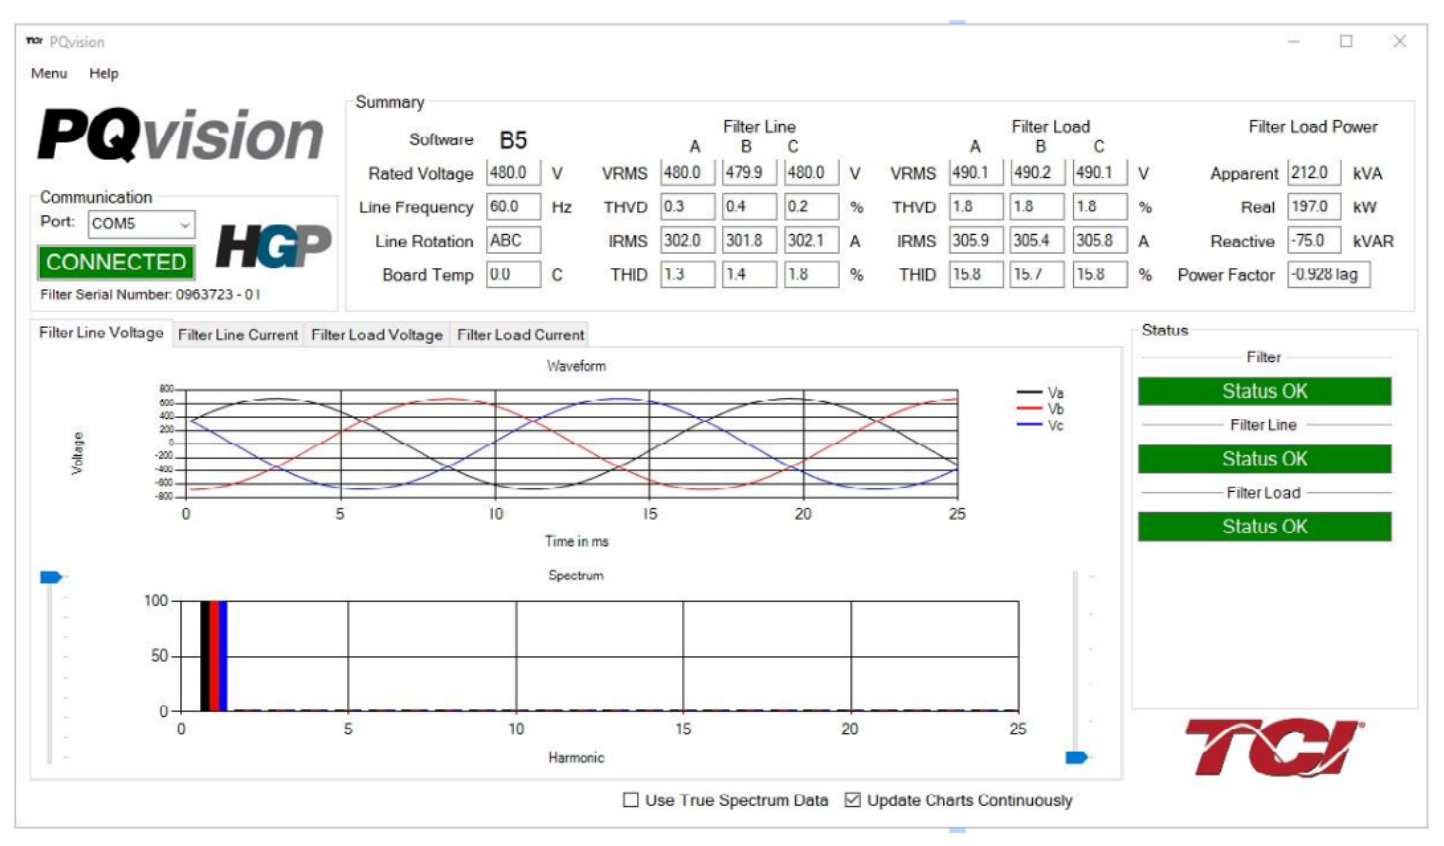Click the PQvision title bar icon

[35, 41]
